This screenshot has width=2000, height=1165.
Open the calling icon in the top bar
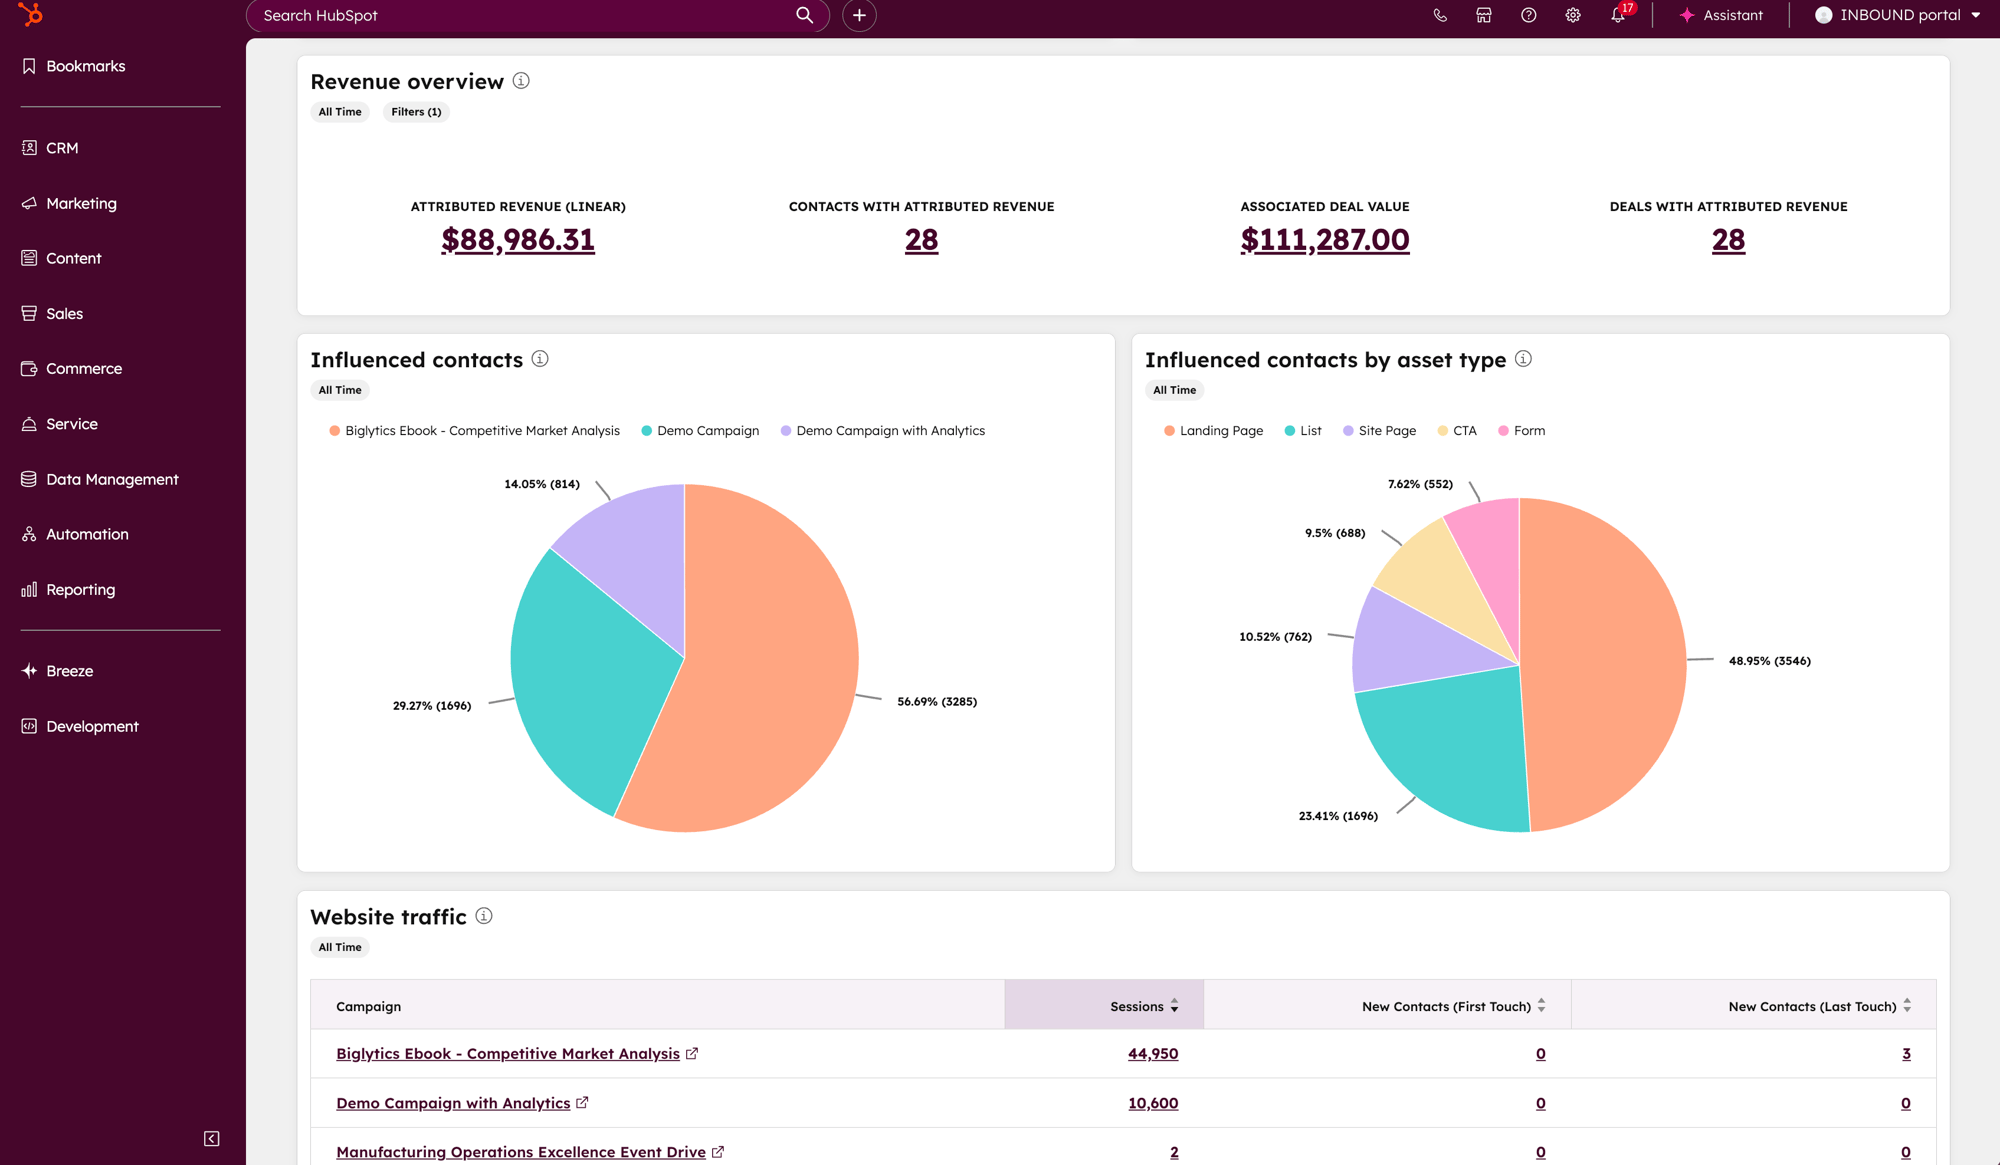click(1440, 15)
